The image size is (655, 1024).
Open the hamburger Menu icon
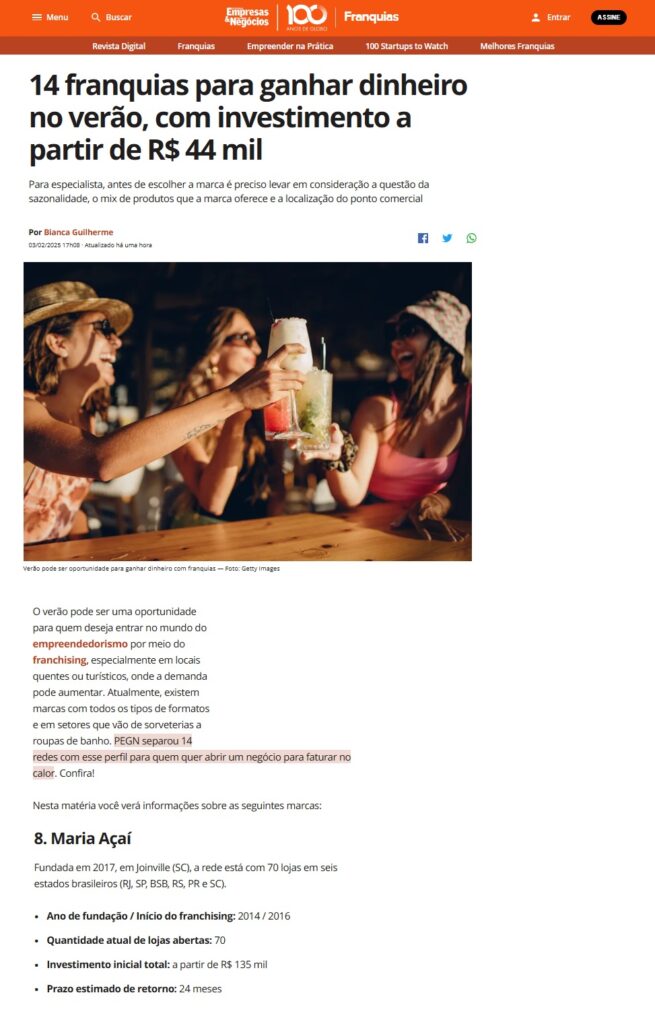click(37, 17)
